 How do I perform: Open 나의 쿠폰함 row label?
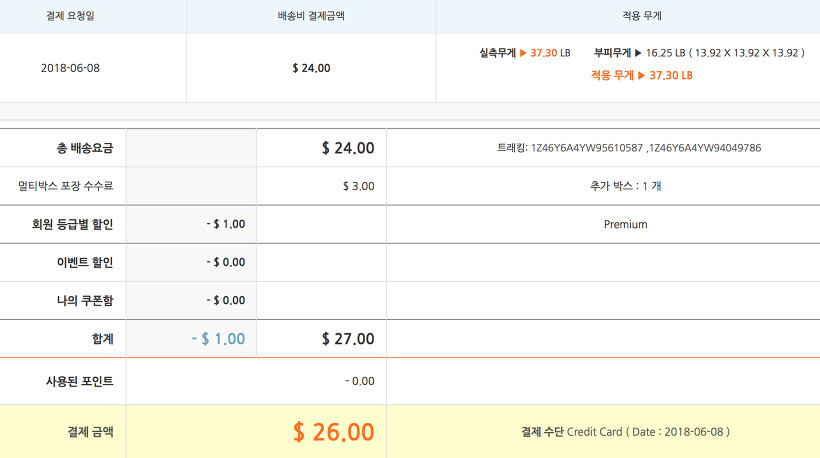[x=87, y=300]
